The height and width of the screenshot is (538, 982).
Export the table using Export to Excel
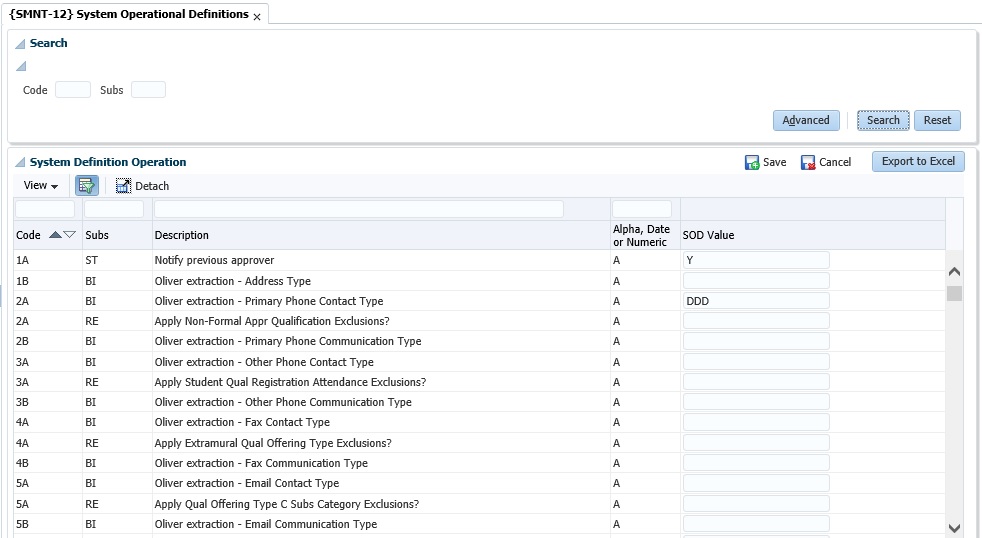[918, 161]
